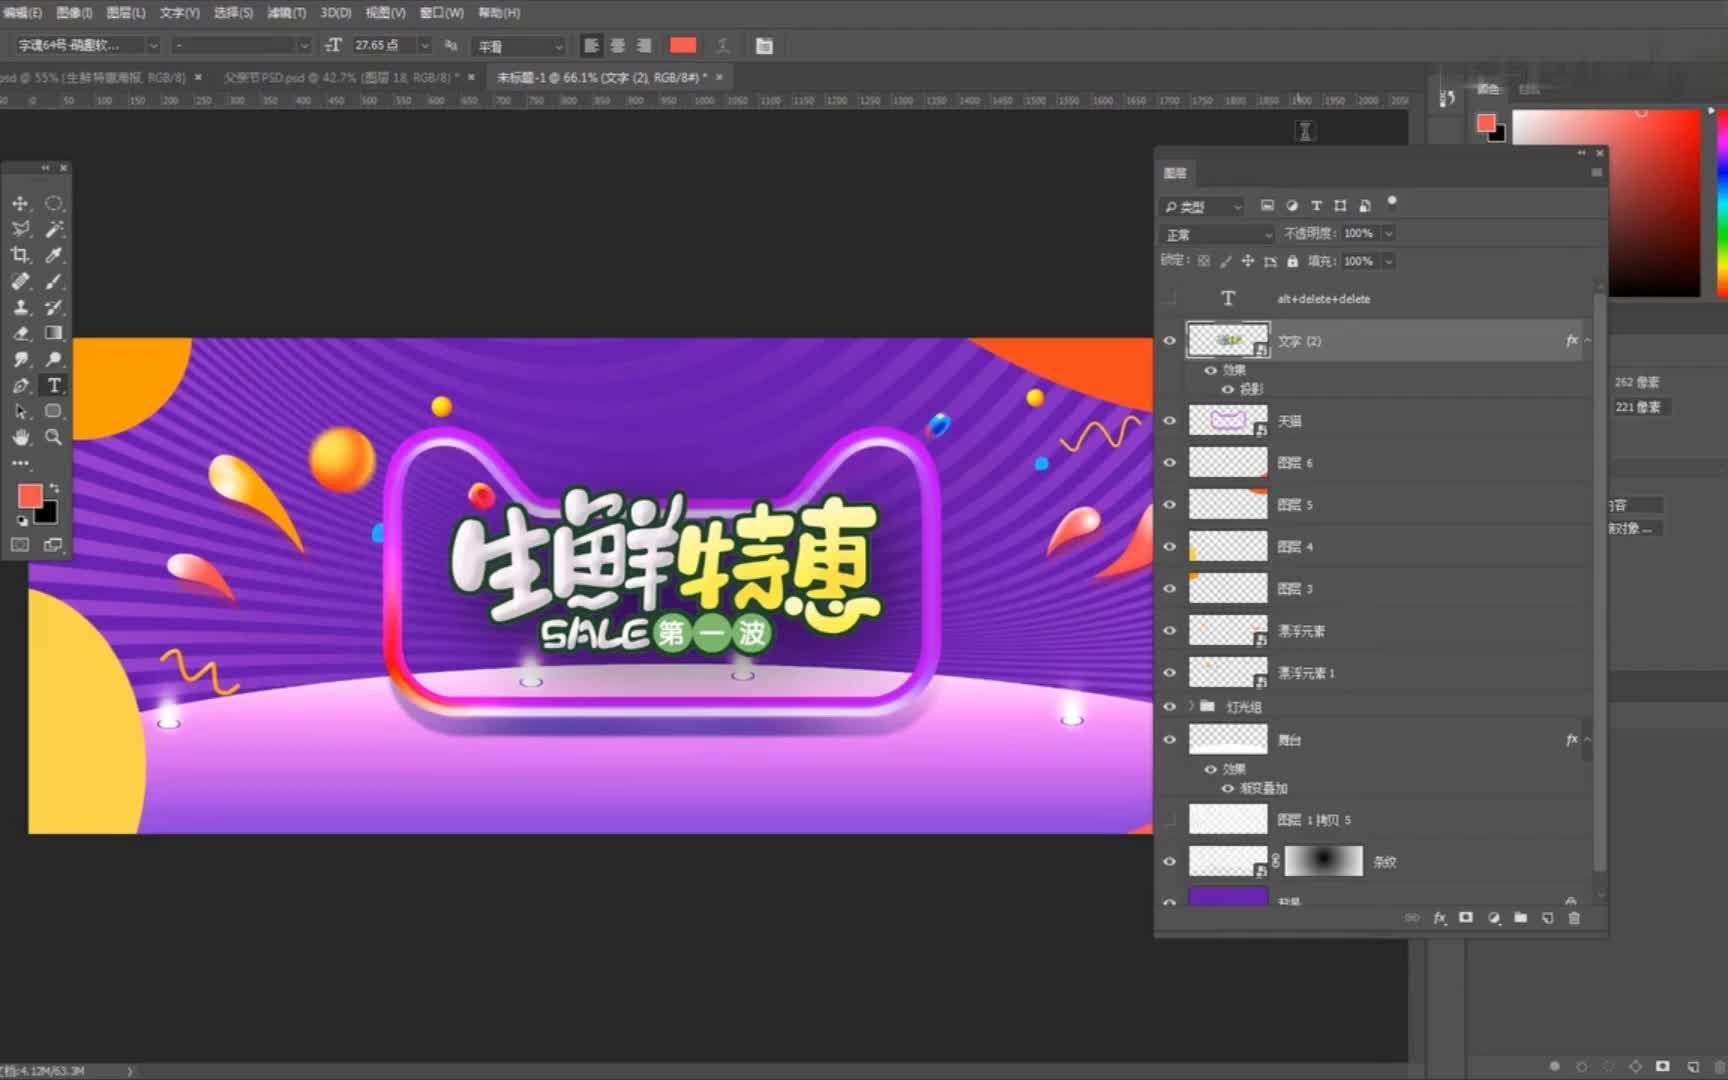Image resolution: width=1728 pixels, height=1080 pixels.
Task: Open the anti-aliasing method dropdown
Action: [x=520, y=46]
